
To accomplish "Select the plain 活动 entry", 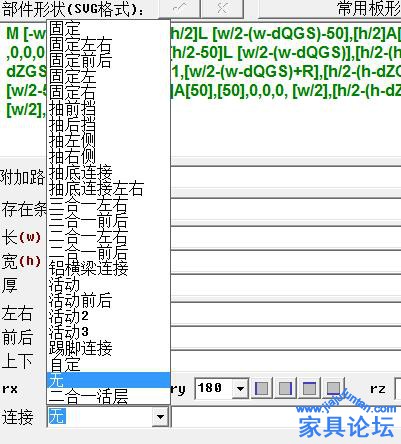I will (108, 284).
